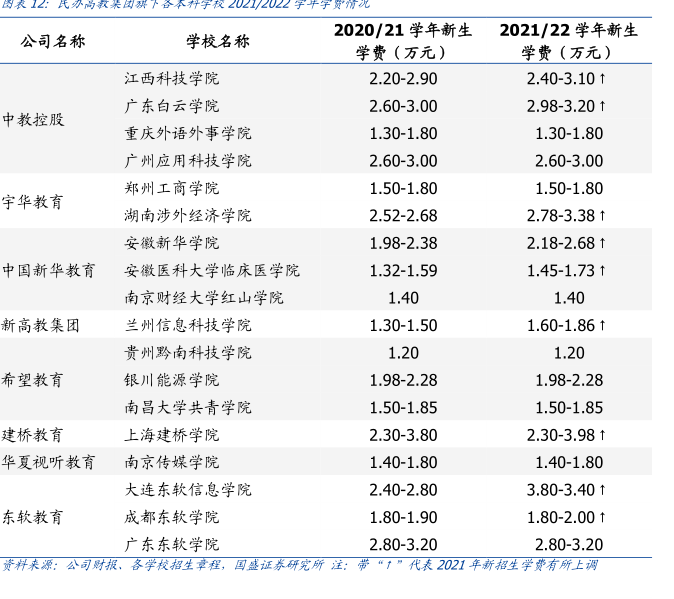Viewport: 674px width, 599px height.
Task: Click the up arrow after 2.78-3.38
Action: [603, 216]
